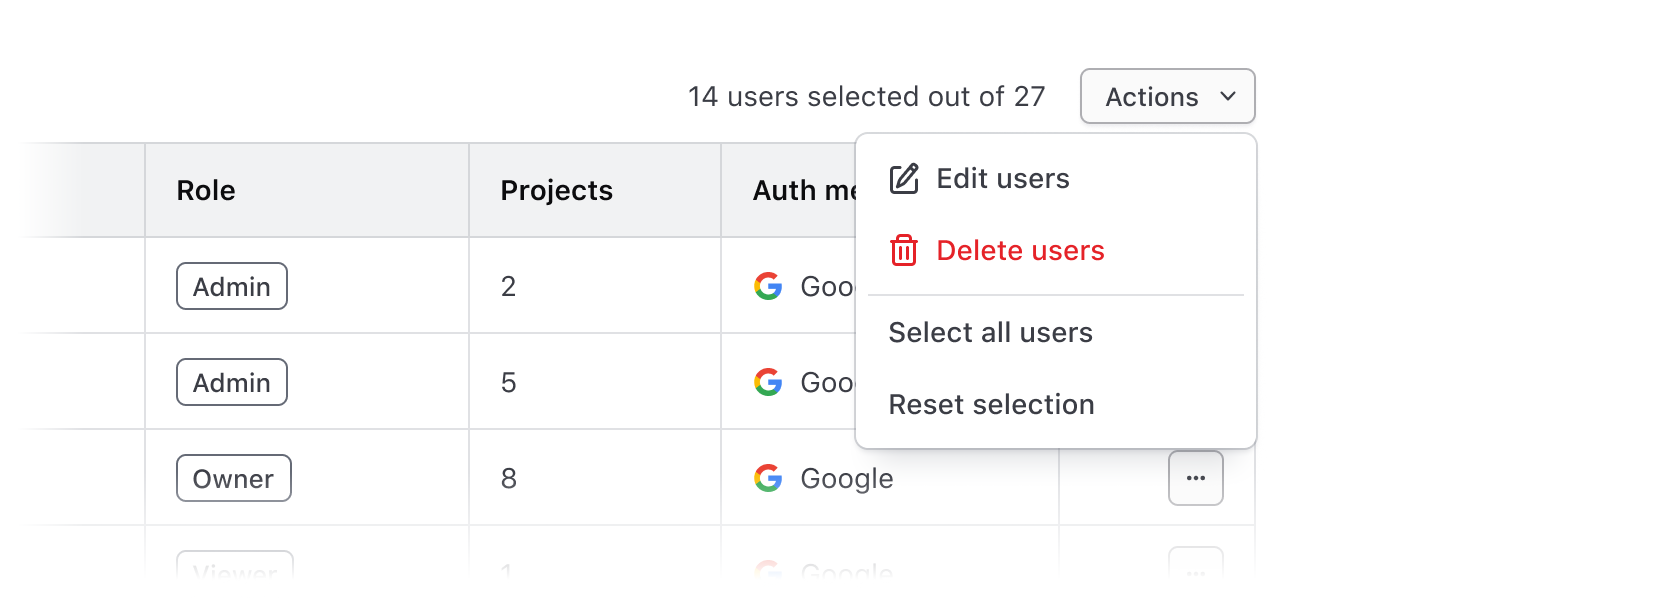This screenshot has width=1672, height=606.
Task: Open the ellipsis menu in the Owner row
Action: (x=1196, y=478)
